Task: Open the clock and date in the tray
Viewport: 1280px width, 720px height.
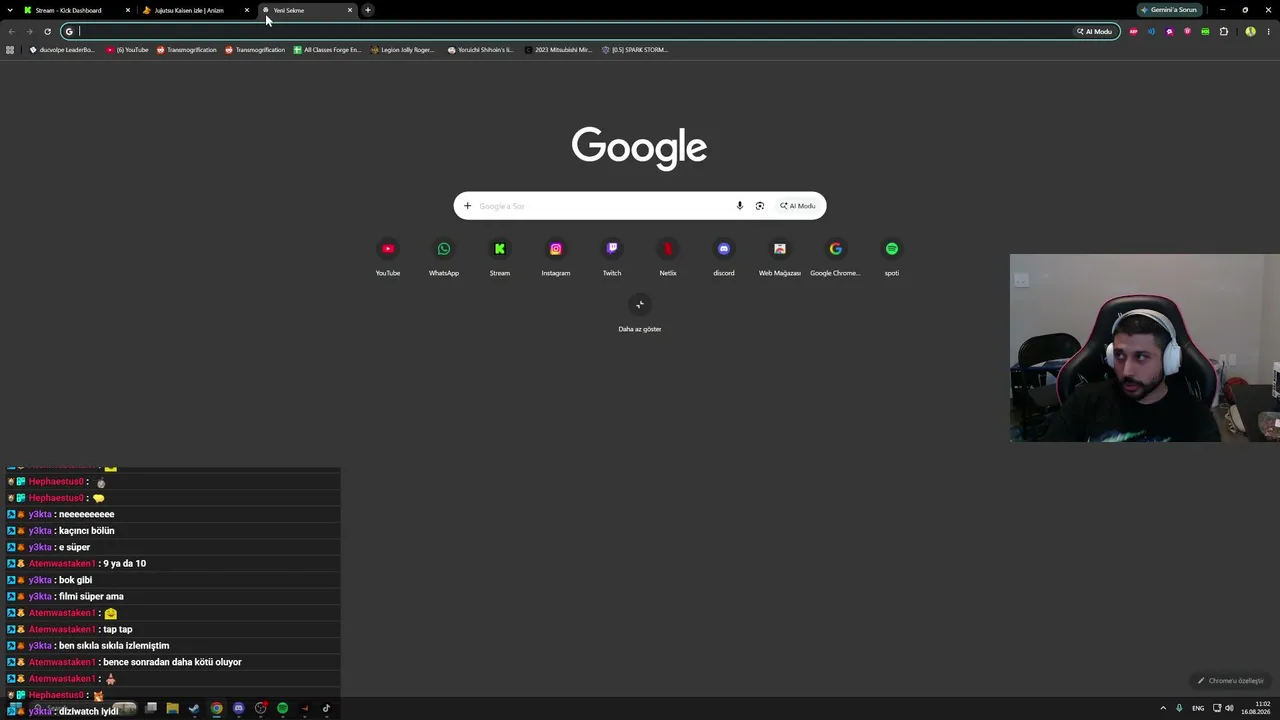Action: [1256, 708]
